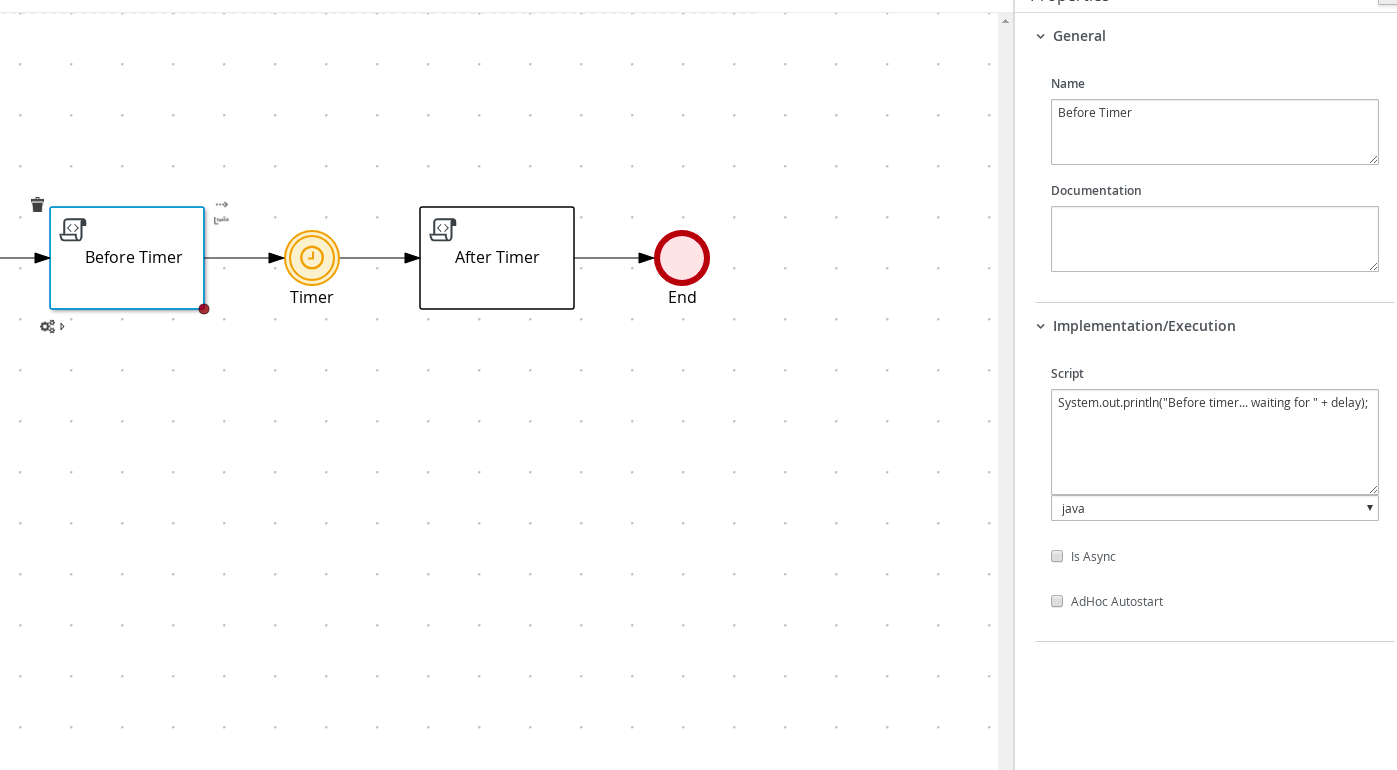Screen dimensions: 1397x770
Task: Collapse the Implementation/Execution section
Action: coord(1041,326)
